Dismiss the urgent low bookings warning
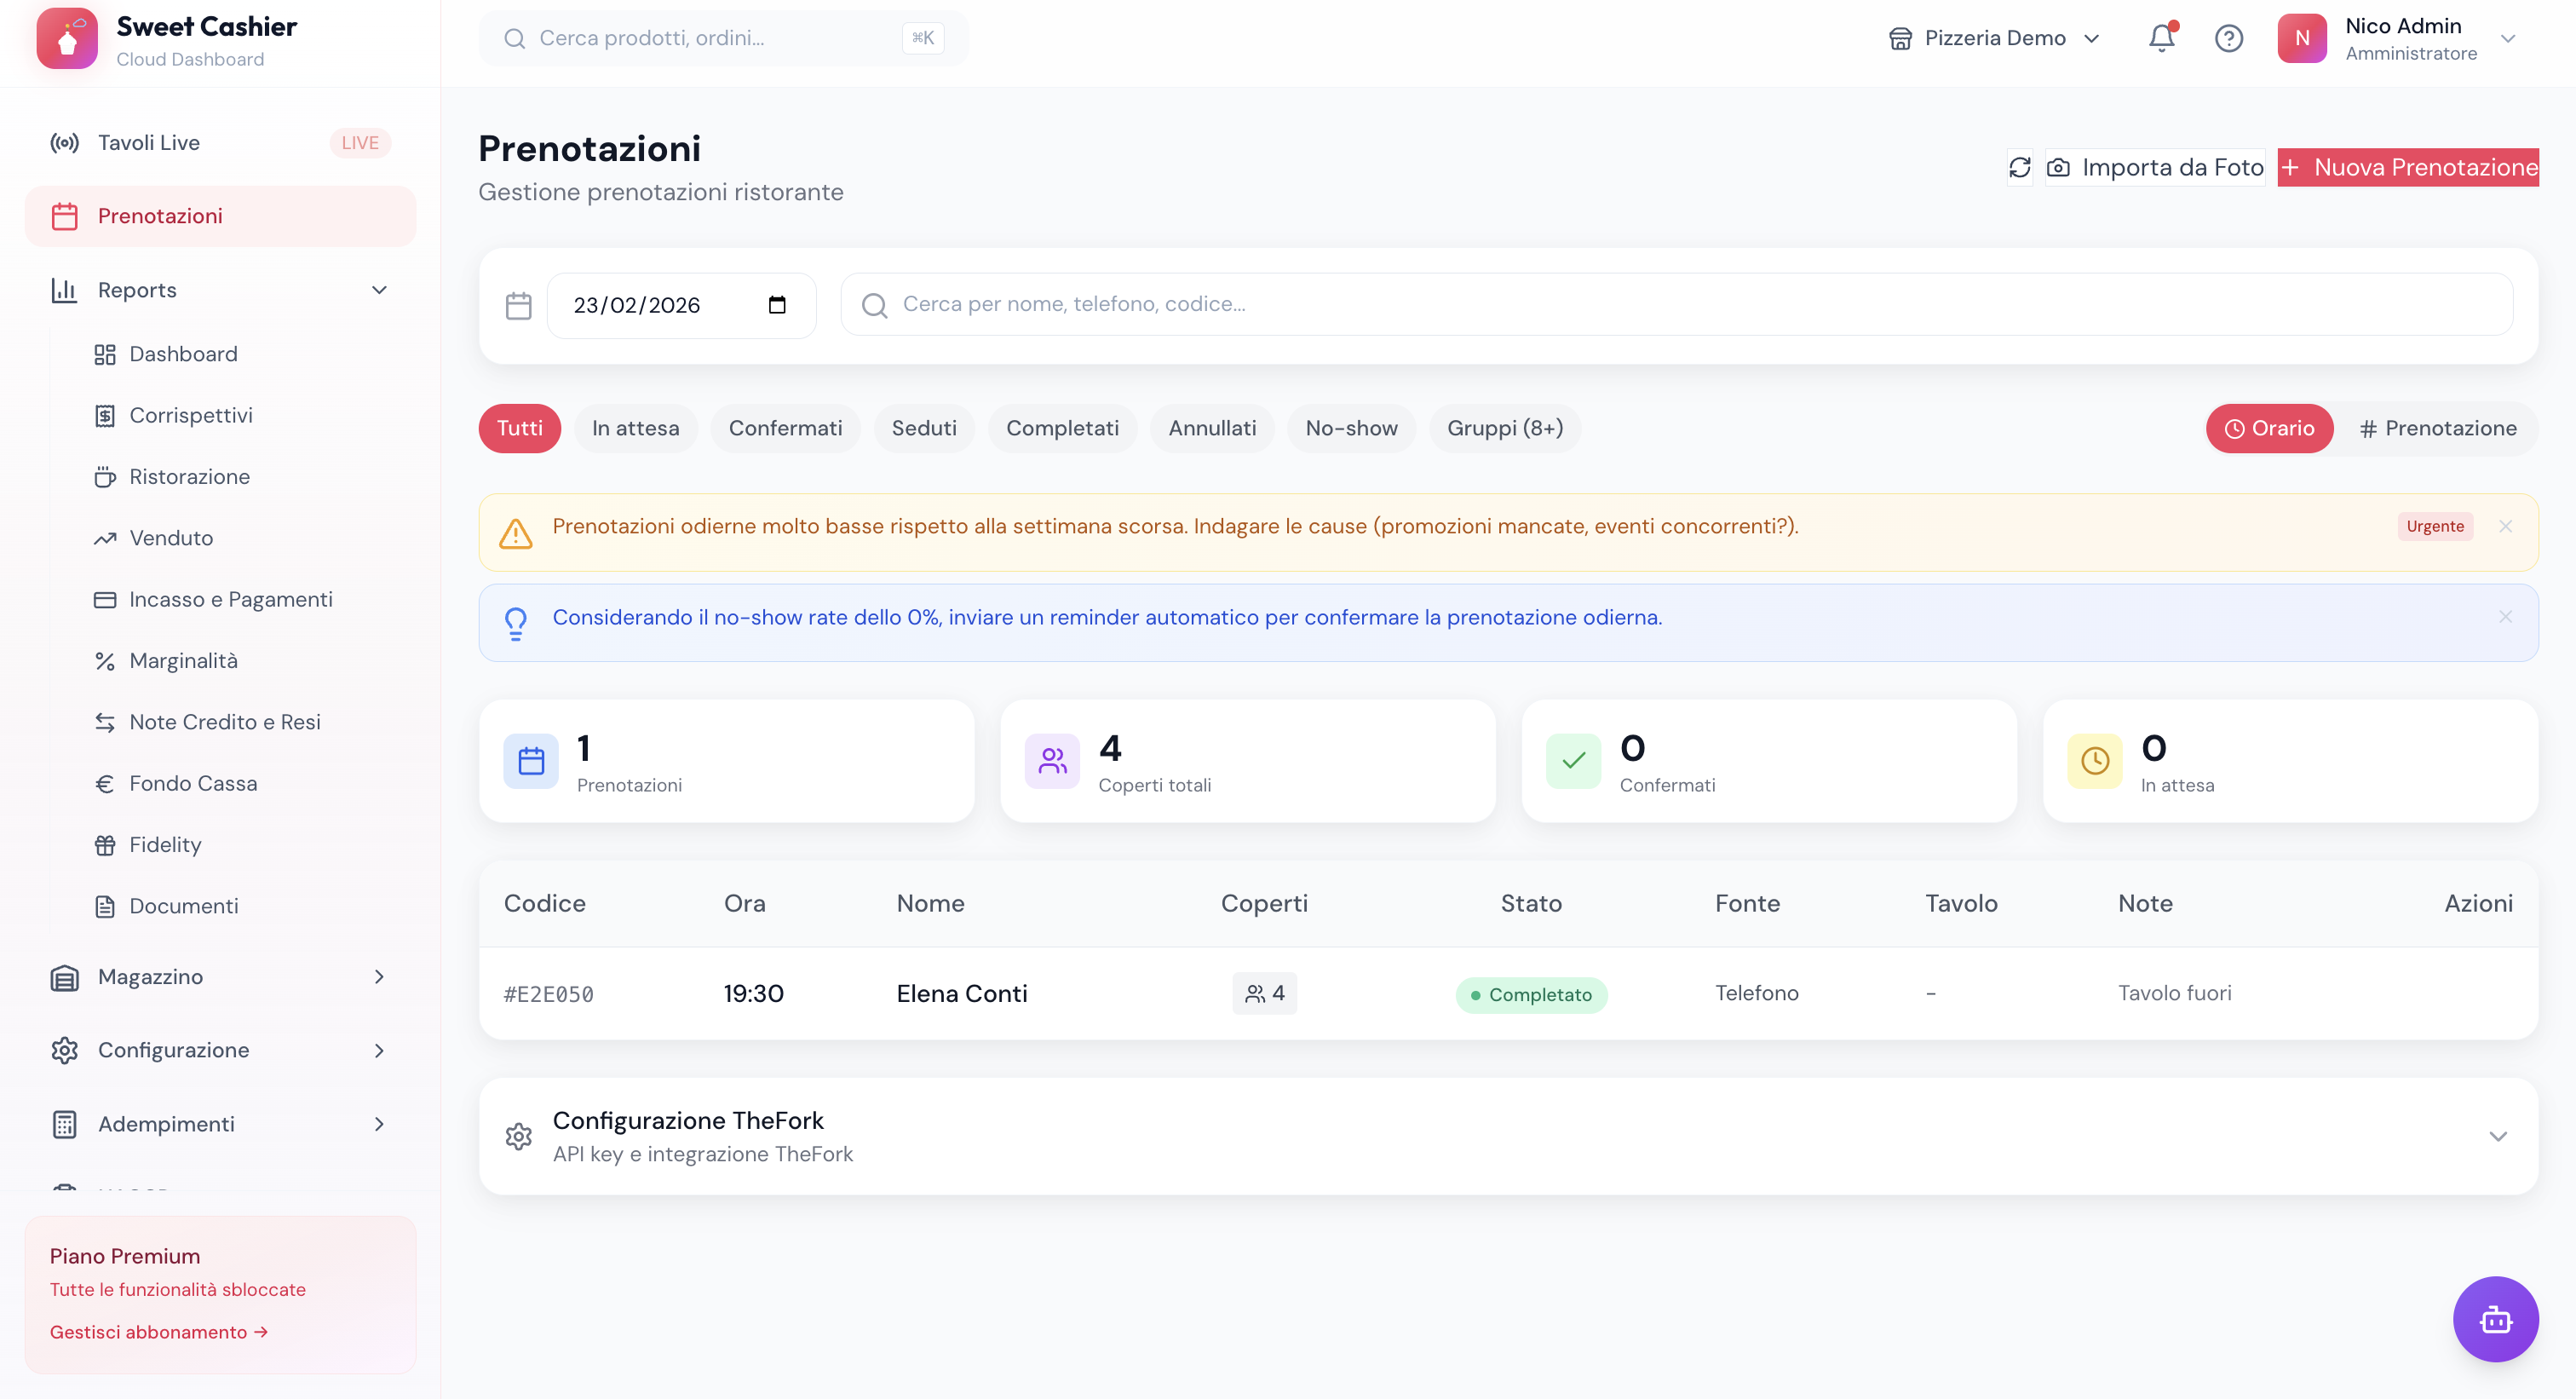This screenshot has width=2576, height=1399. coord(2505,526)
